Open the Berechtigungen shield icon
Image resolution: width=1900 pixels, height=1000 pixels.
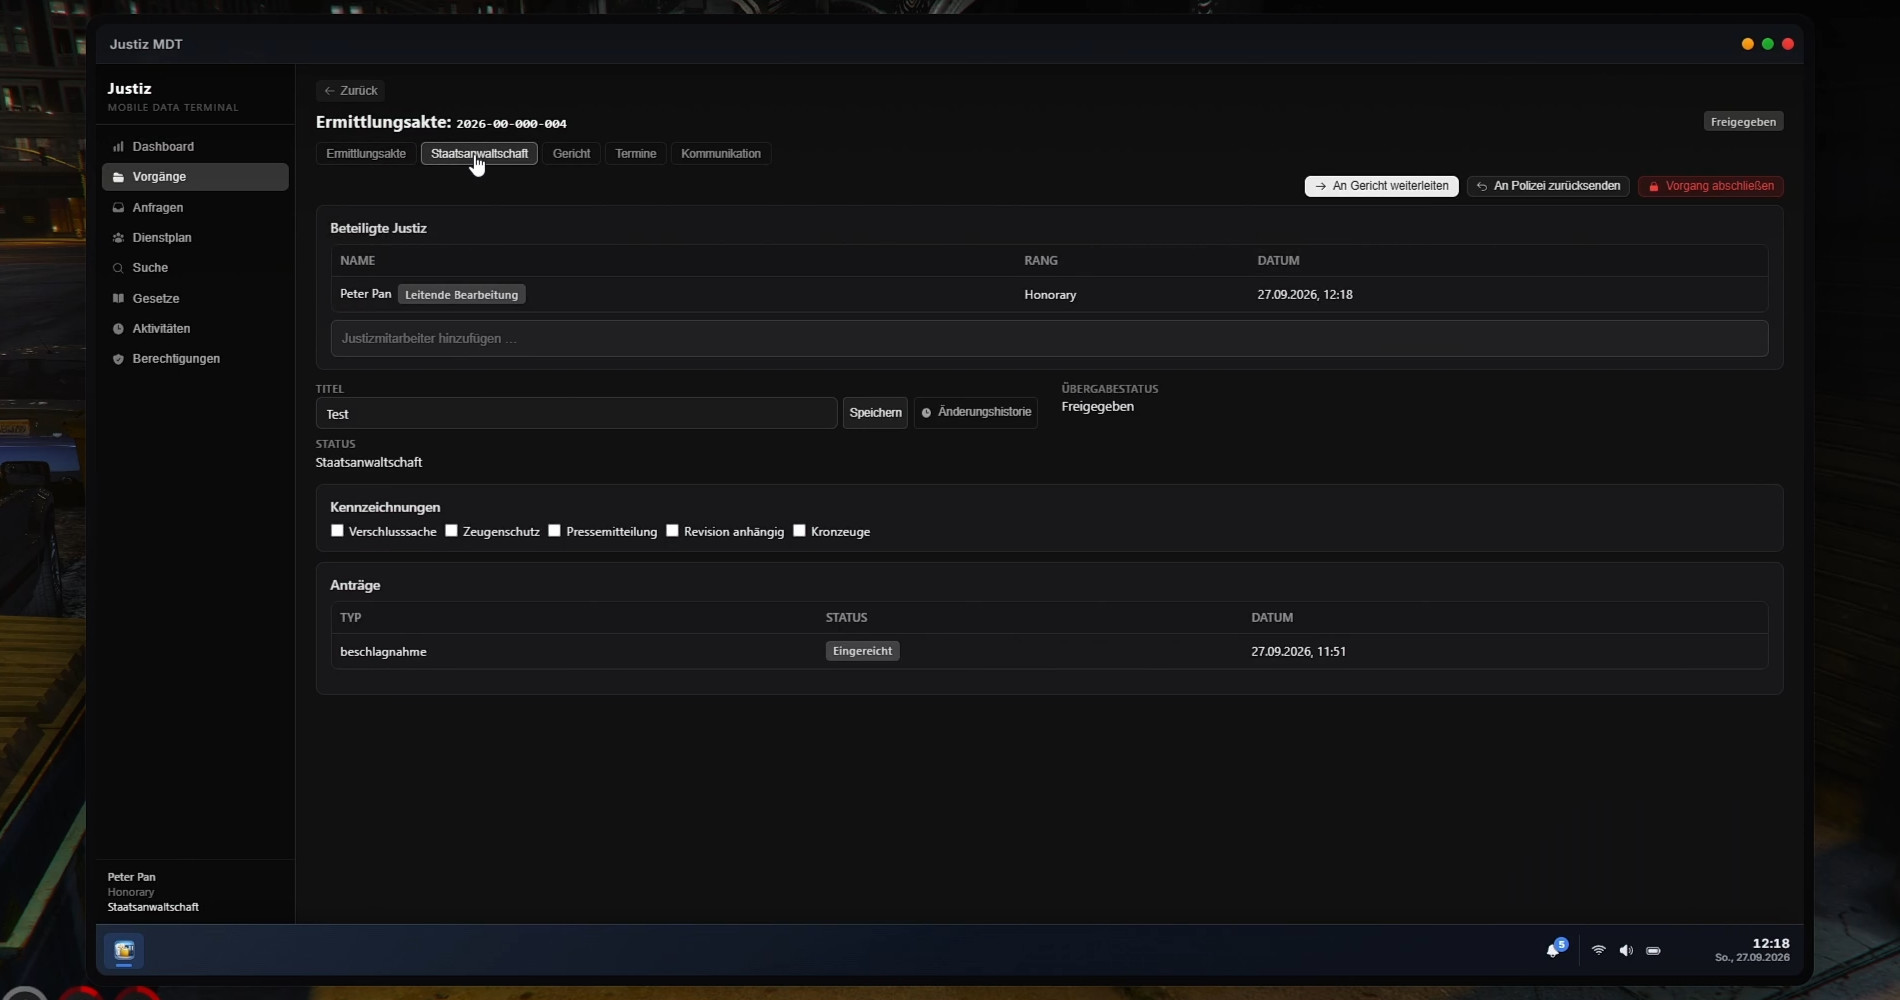click(x=118, y=359)
